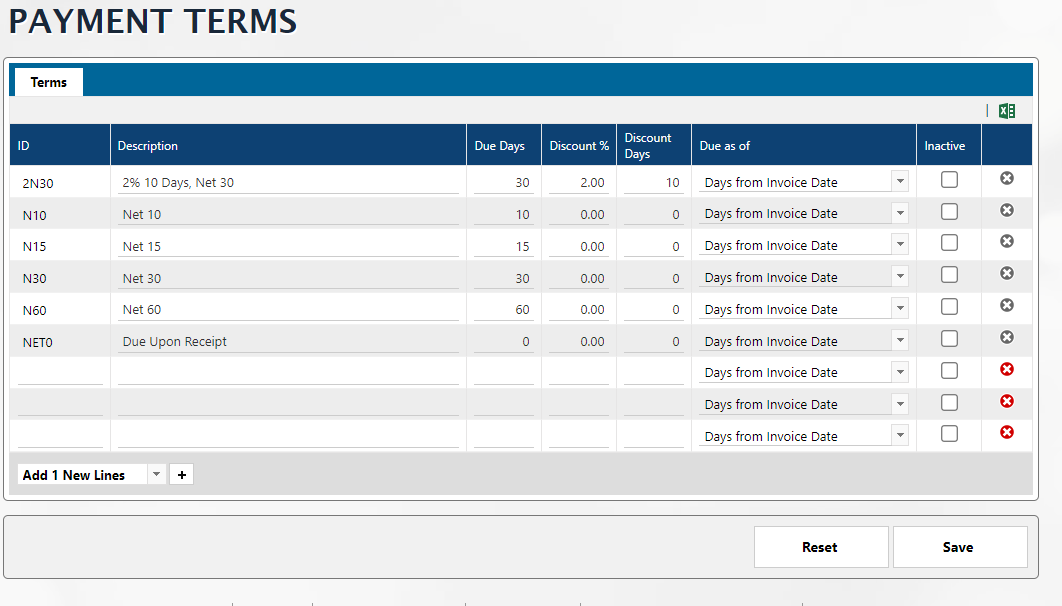Save the payment terms
The width and height of the screenshot is (1062, 606).
click(959, 547)
